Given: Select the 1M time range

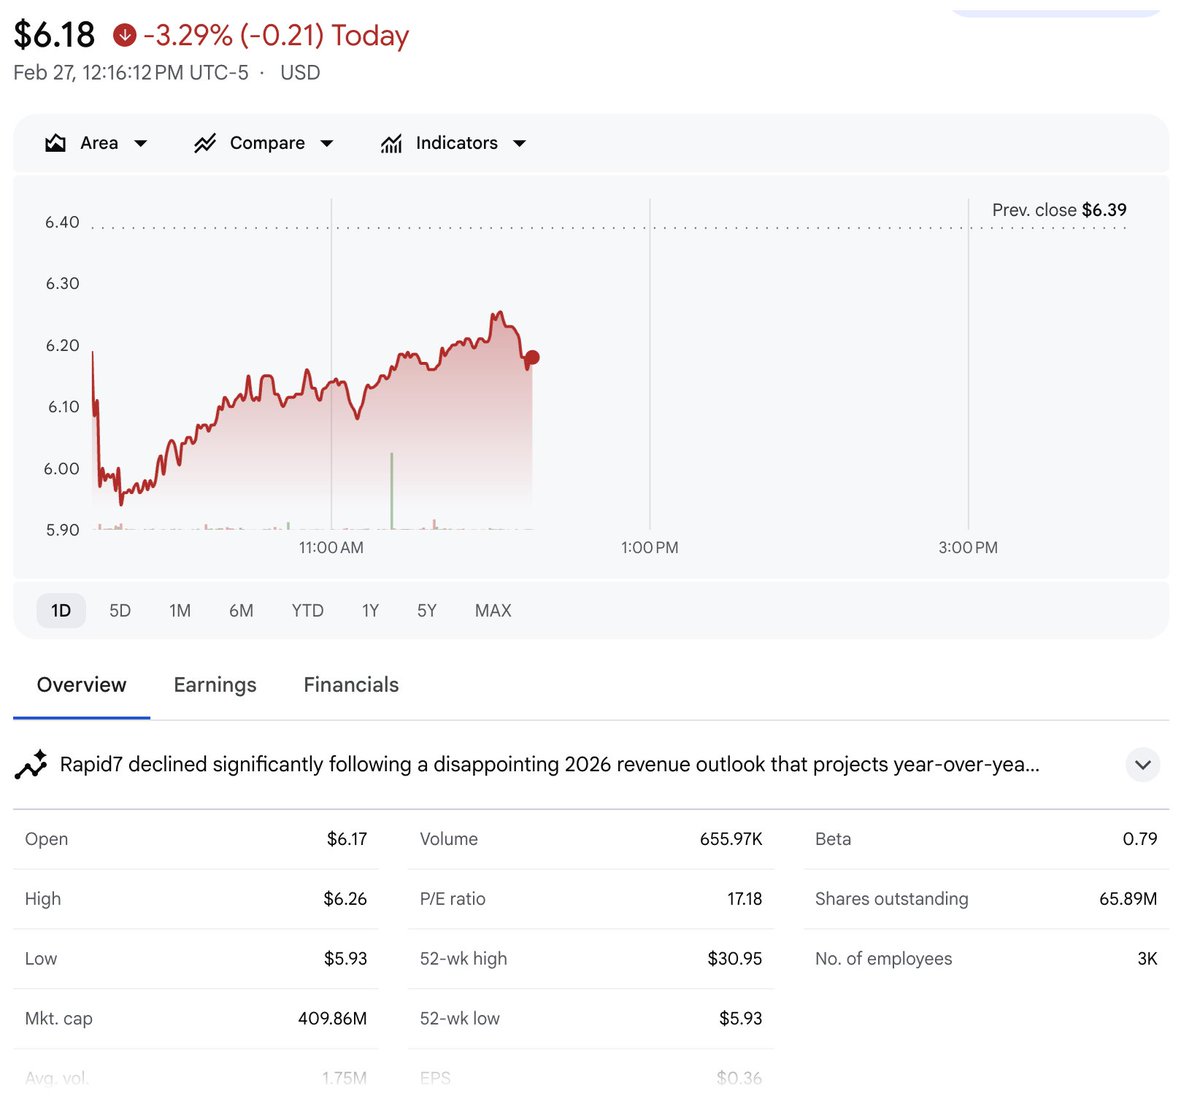Looking at the screenshot, I should [x=180, y=610].
